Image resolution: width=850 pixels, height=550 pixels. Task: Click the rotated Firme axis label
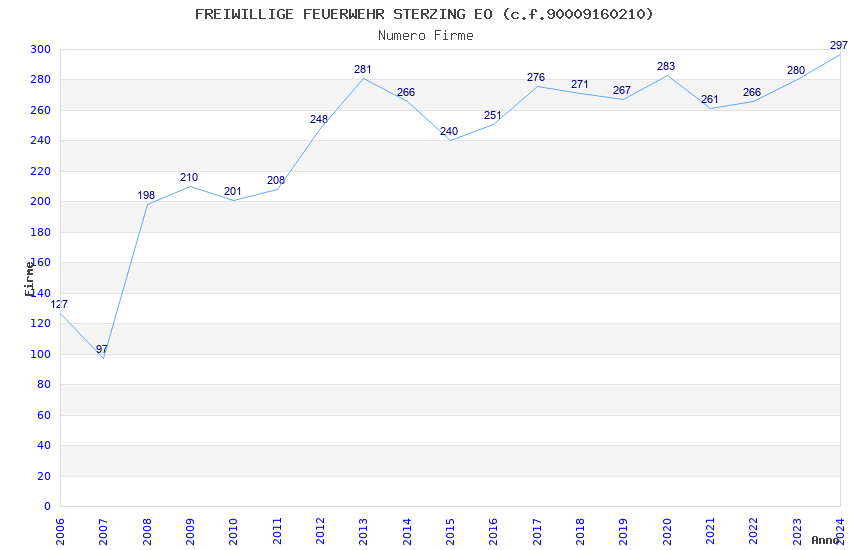tap(29, 279)
